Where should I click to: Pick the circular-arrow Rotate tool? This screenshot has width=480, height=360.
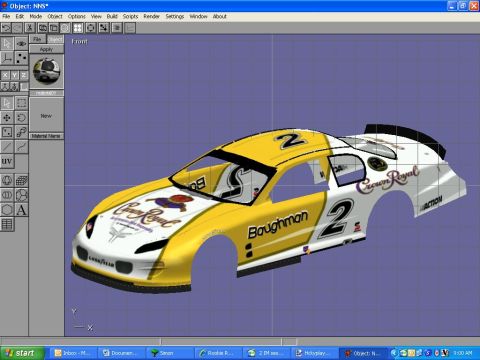(21, 118)
